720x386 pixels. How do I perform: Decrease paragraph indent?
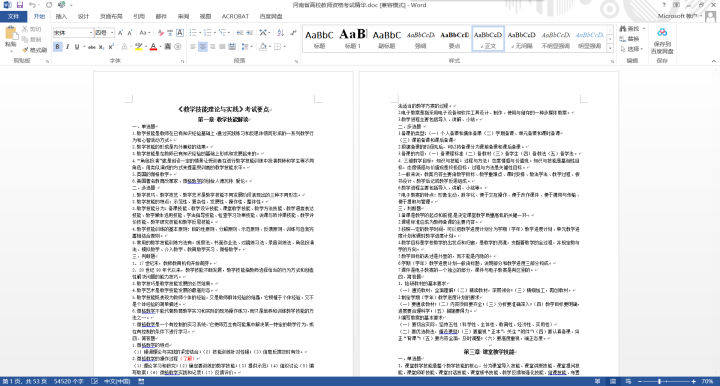(240, 33)
